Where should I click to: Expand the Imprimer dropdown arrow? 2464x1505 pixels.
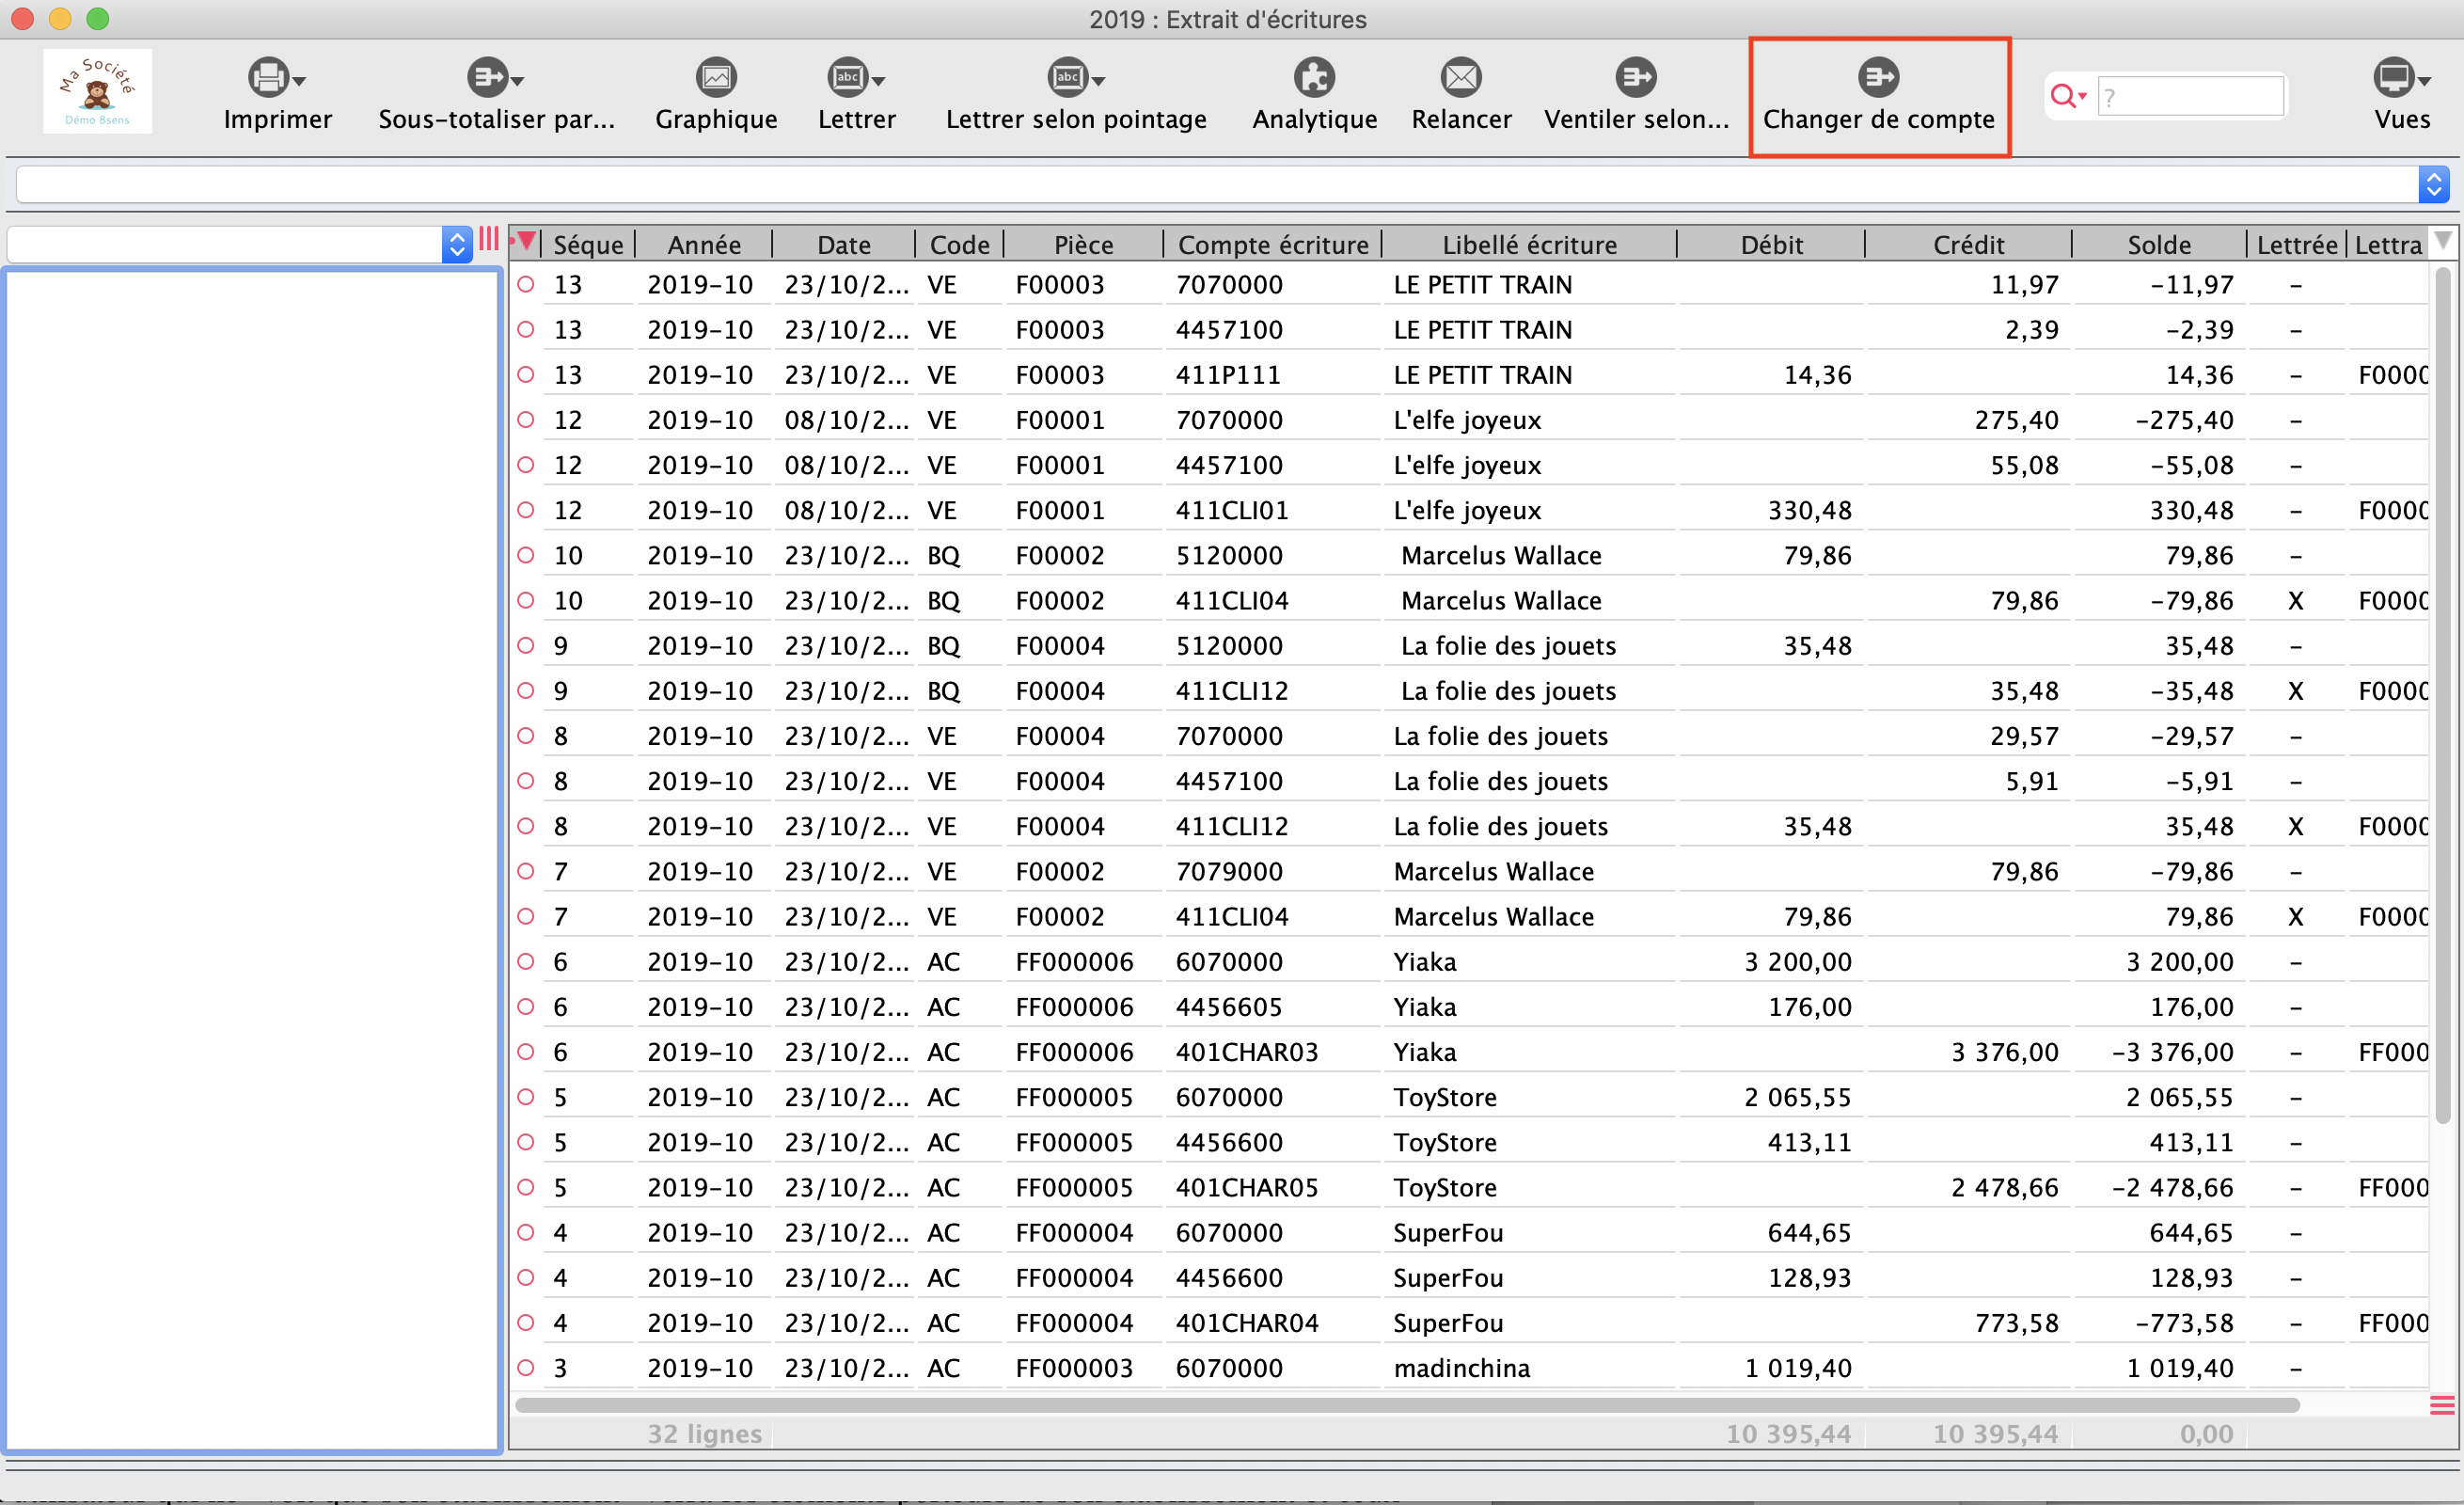tap(299, 81)
